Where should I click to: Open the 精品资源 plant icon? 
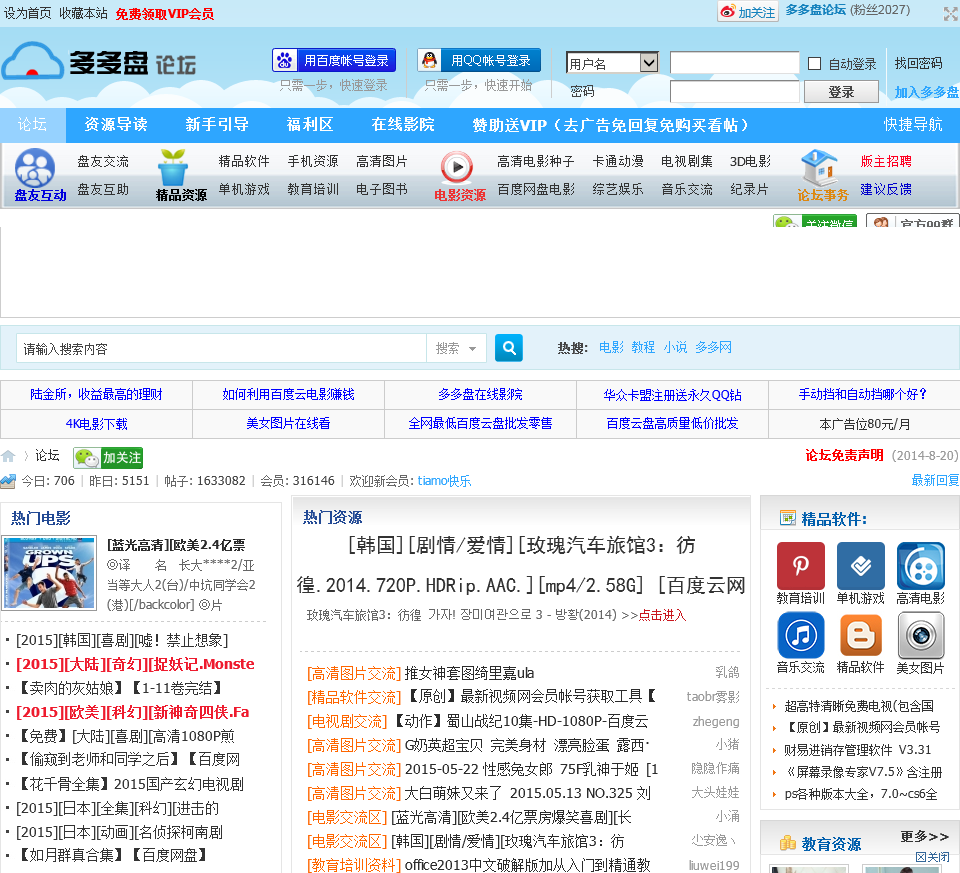(x=173, y=167)
